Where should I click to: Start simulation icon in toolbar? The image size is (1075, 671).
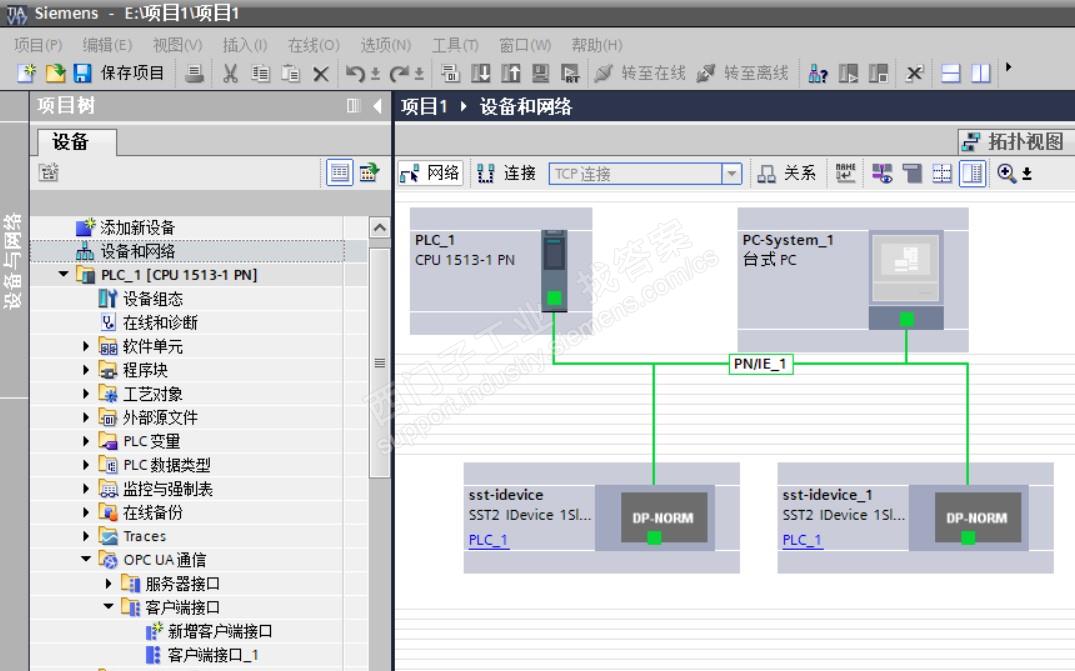[x=541, y=73]
